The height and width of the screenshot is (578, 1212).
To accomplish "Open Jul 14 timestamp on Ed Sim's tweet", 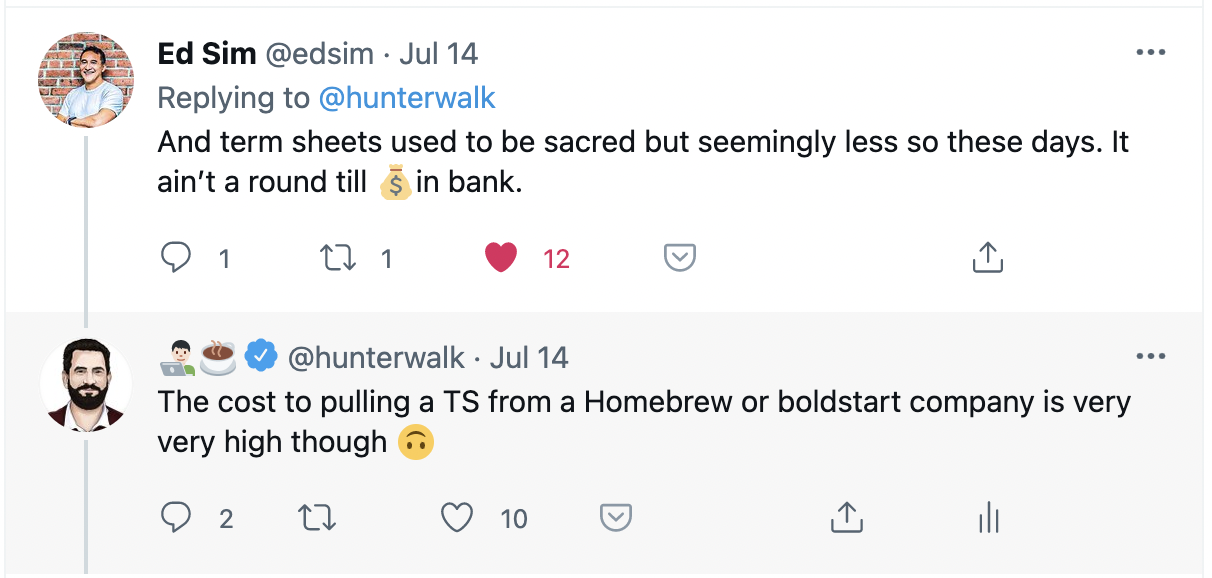I will click(x=438, y=53).
